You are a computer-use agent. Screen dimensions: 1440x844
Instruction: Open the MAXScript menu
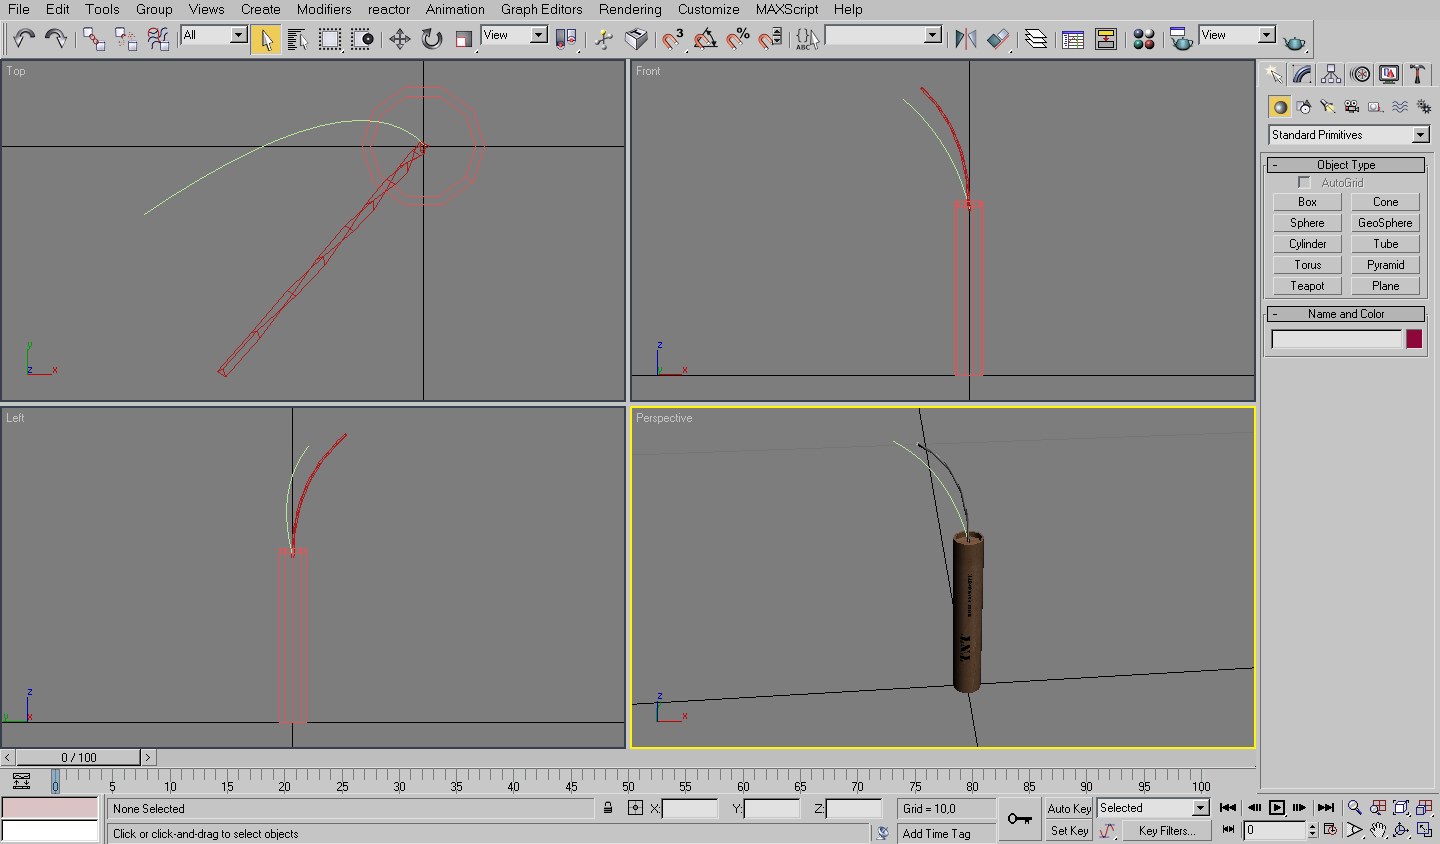click(x=786, y=9)
